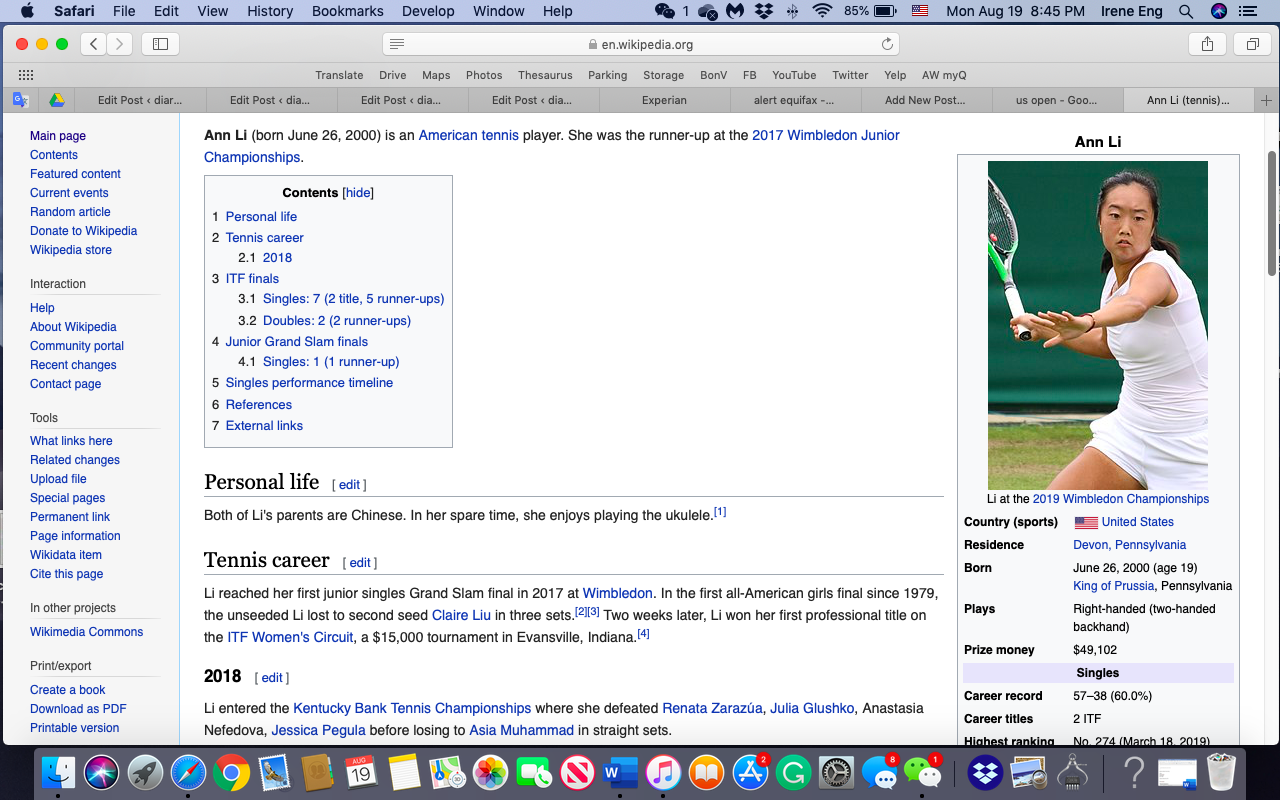This screenshot has width=1280, height=800.
Task: Switch to the Experian tab
Action: click(664, 100)
